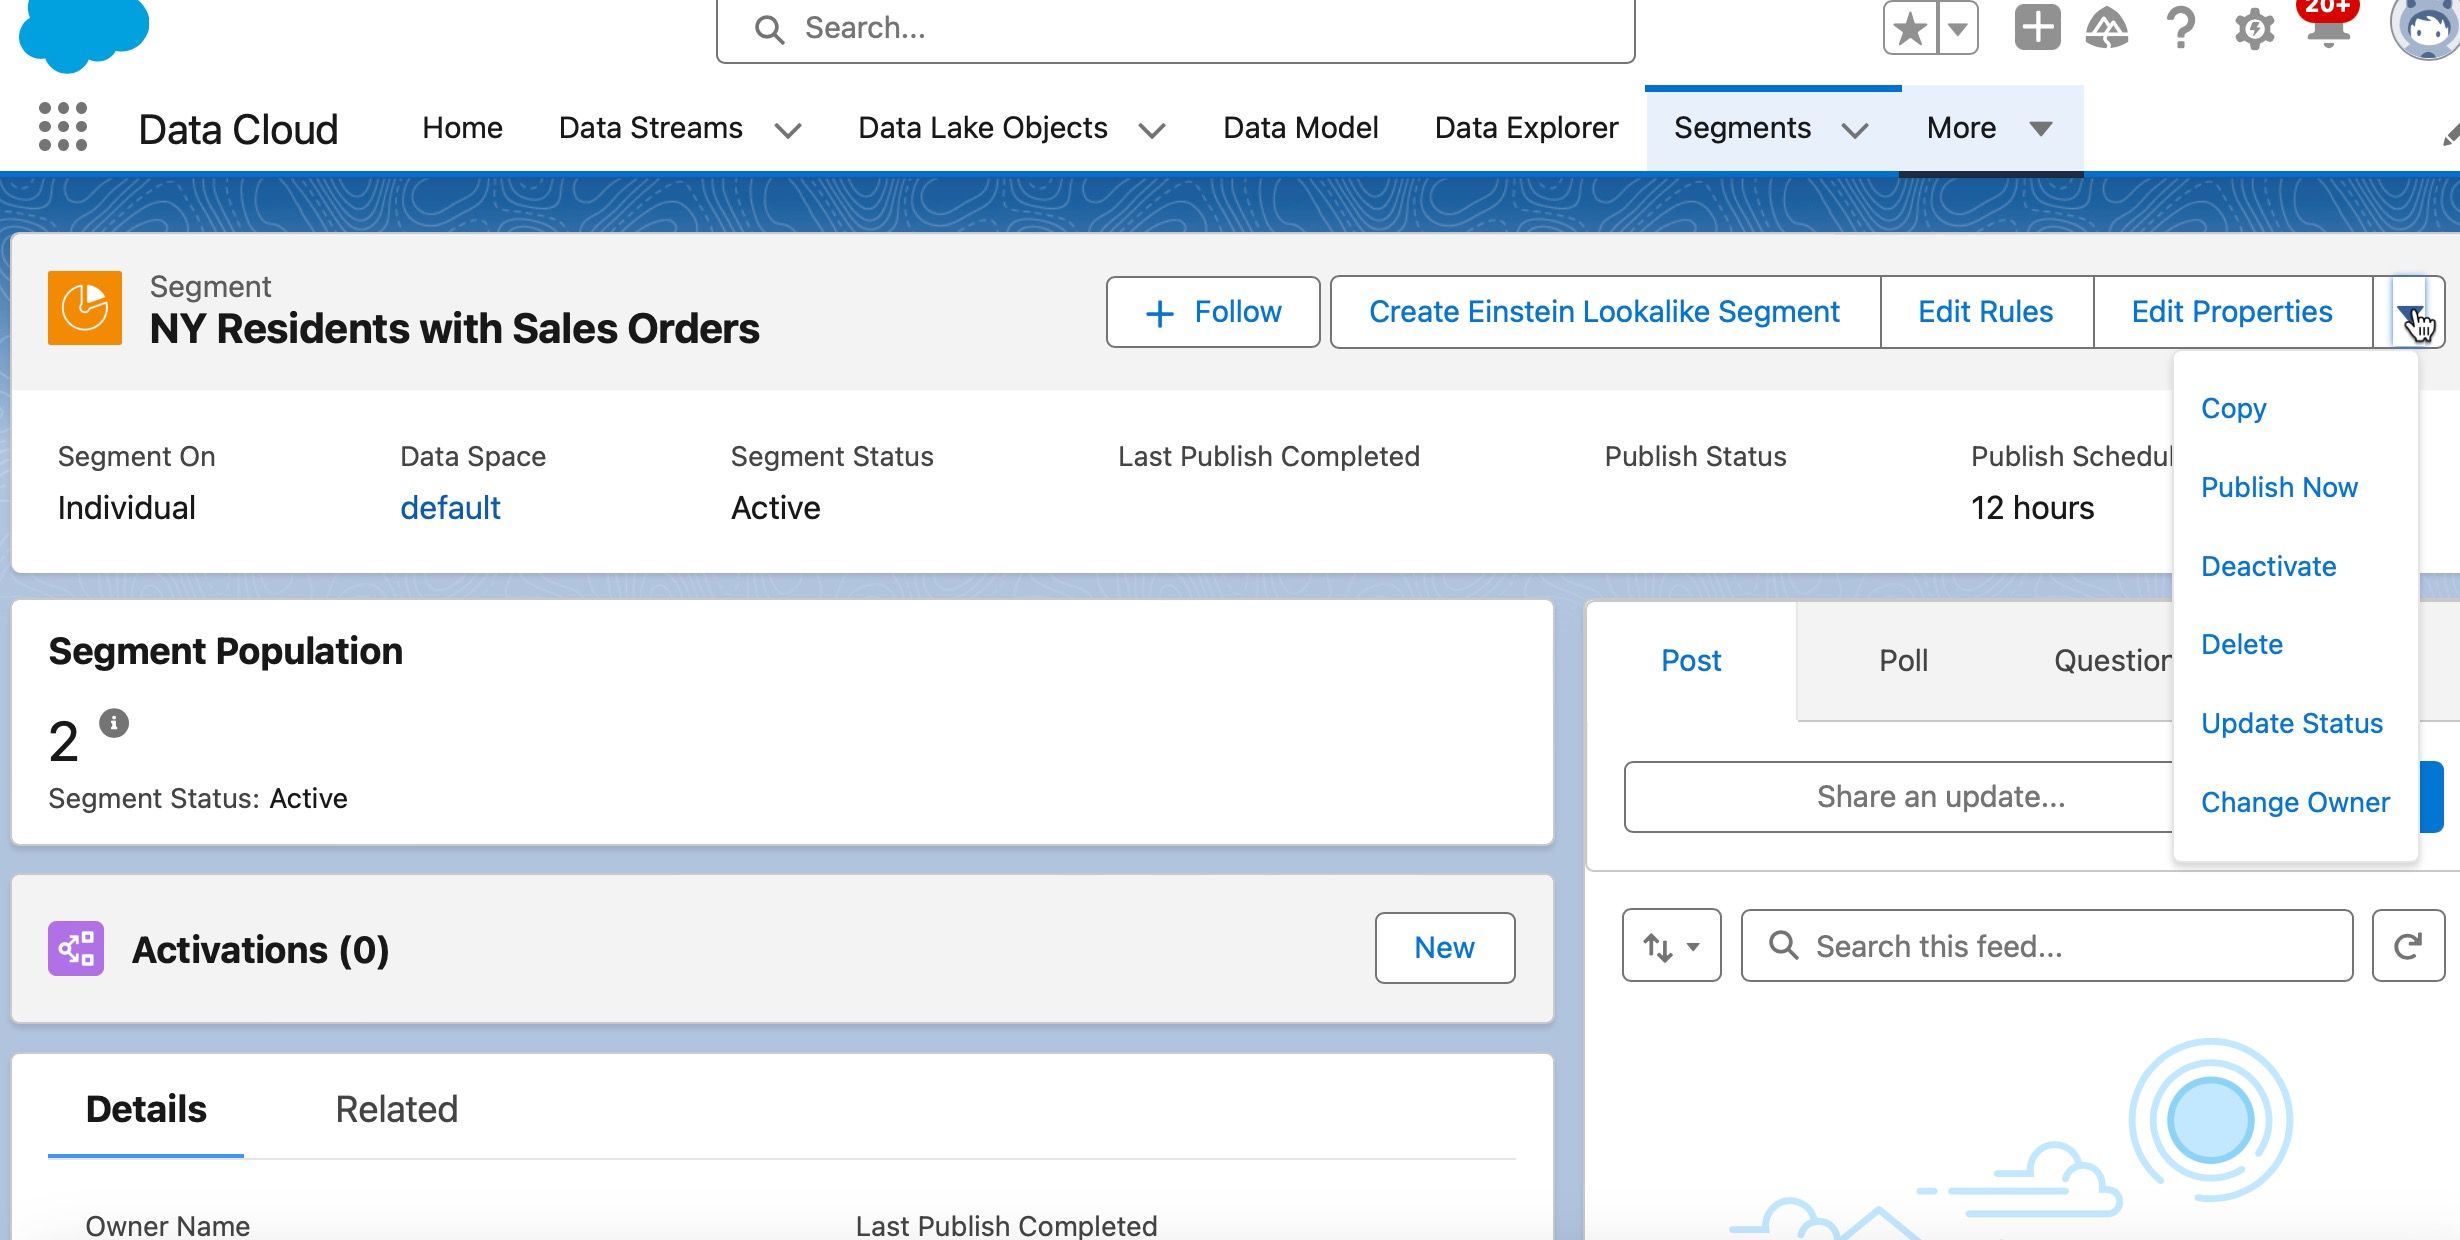This screenshot has height=1240, width=2460.
Task: Open the Segments tab
Action: pos(1742,128)
